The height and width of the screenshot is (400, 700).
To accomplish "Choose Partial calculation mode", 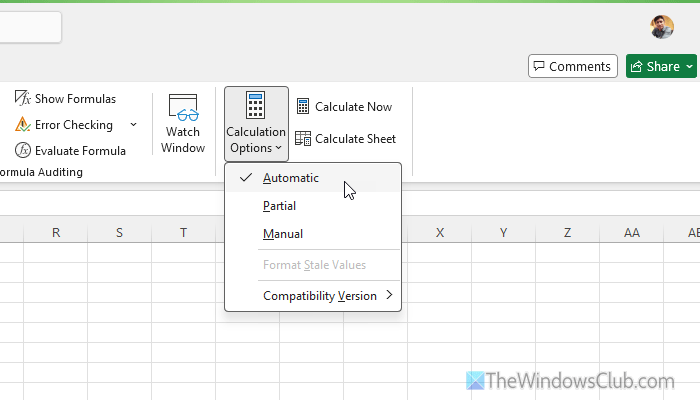I will coord(279,206).
